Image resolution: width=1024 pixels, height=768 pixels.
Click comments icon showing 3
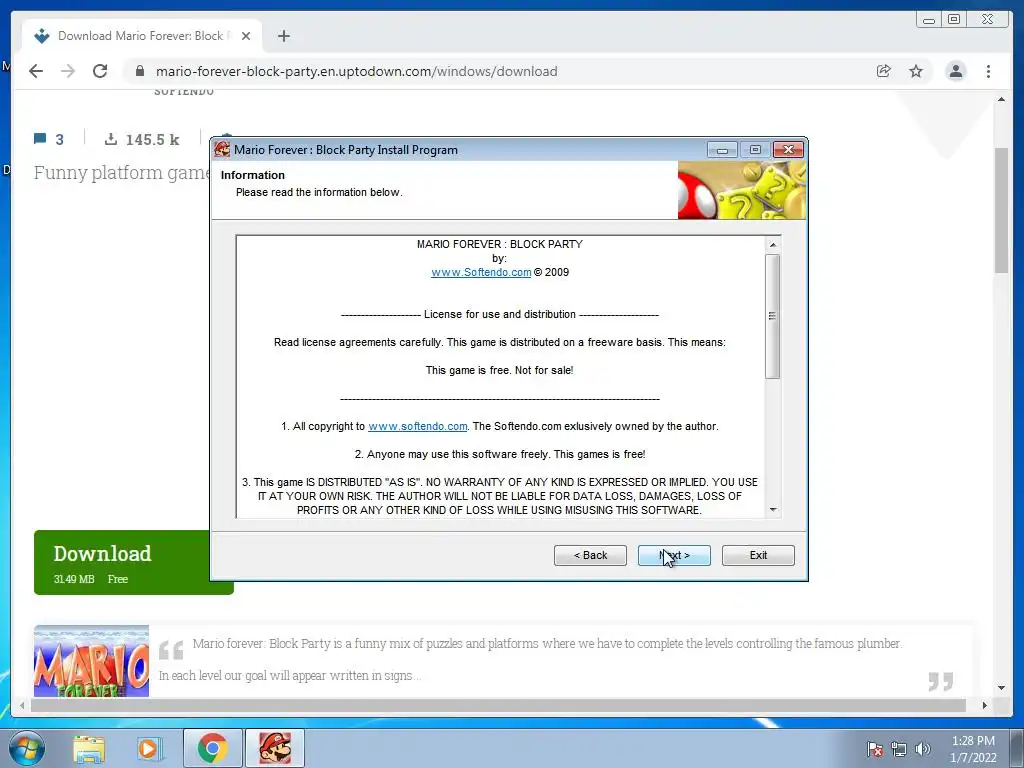(x=40, y=138)
